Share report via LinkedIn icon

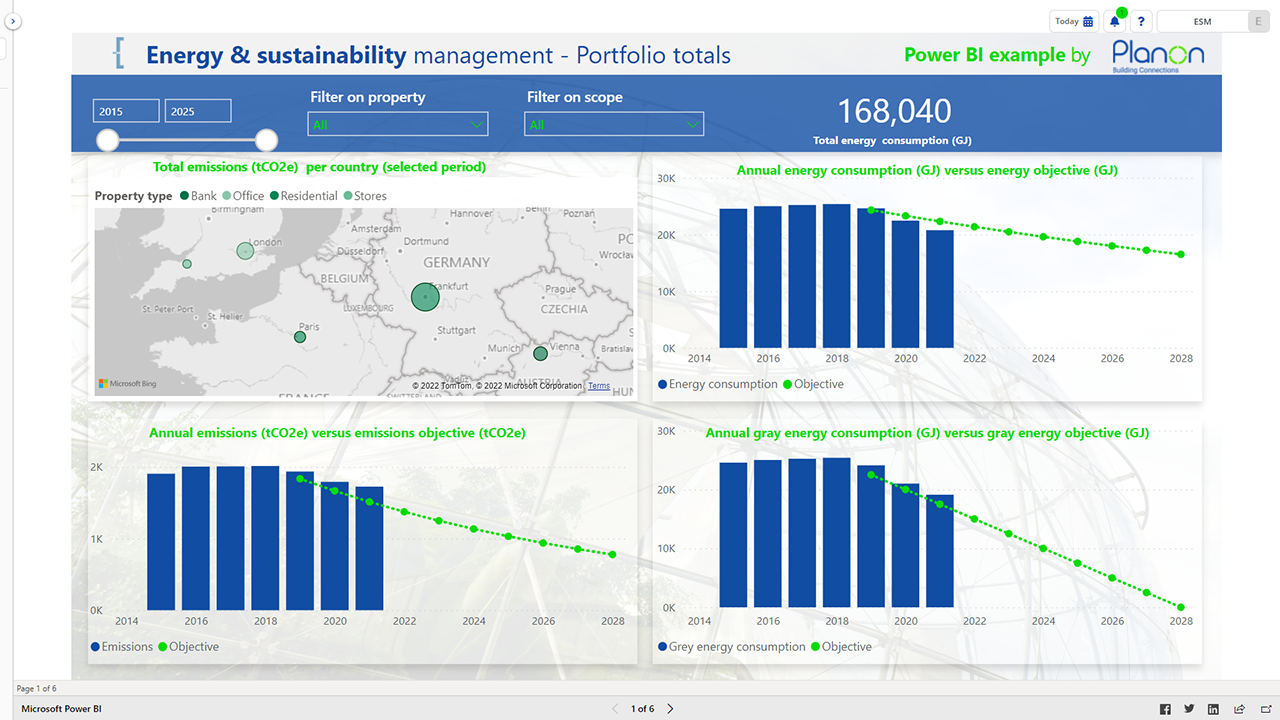pyautogui.click(x=1213, y=709)
